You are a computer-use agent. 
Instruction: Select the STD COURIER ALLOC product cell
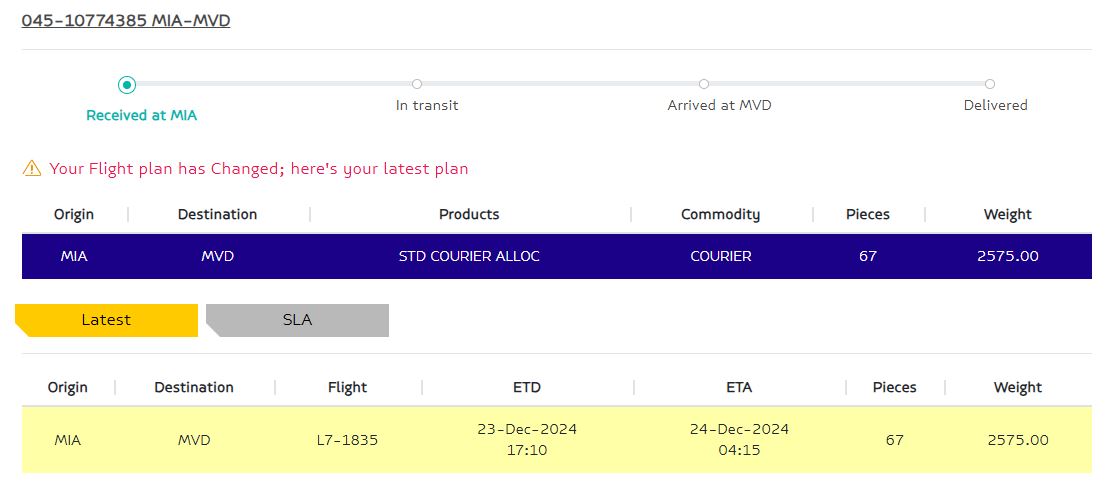tap(469, 256)
